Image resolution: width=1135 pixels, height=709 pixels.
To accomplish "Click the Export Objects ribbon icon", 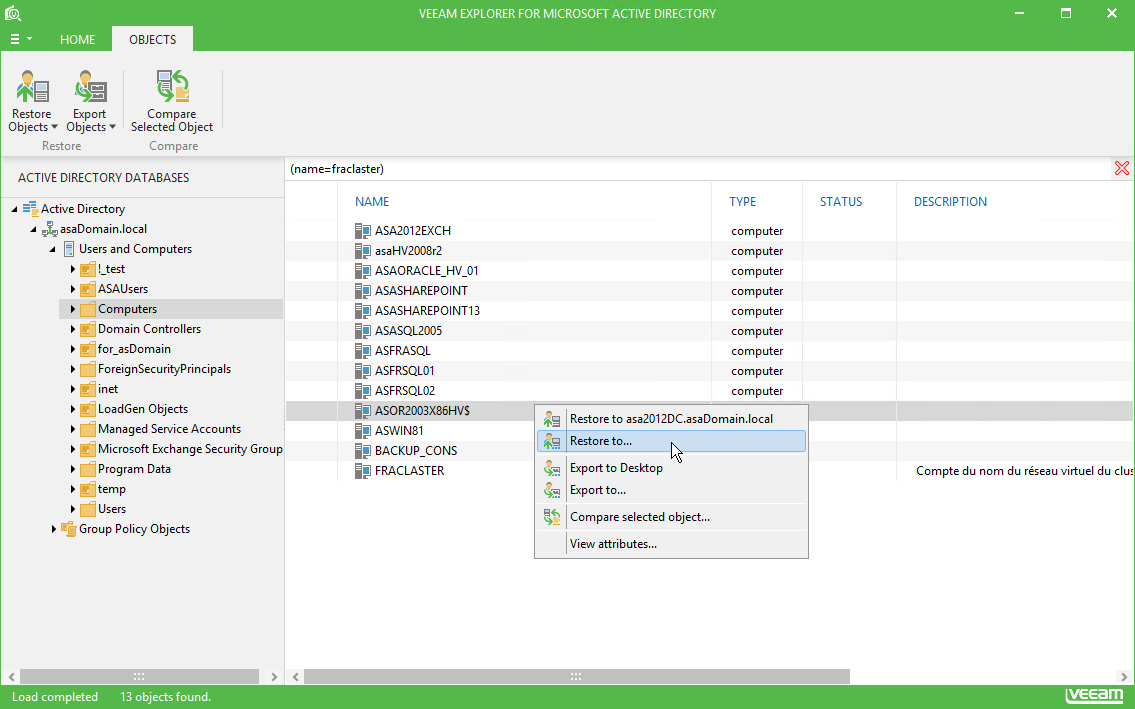I will (90, 87).
